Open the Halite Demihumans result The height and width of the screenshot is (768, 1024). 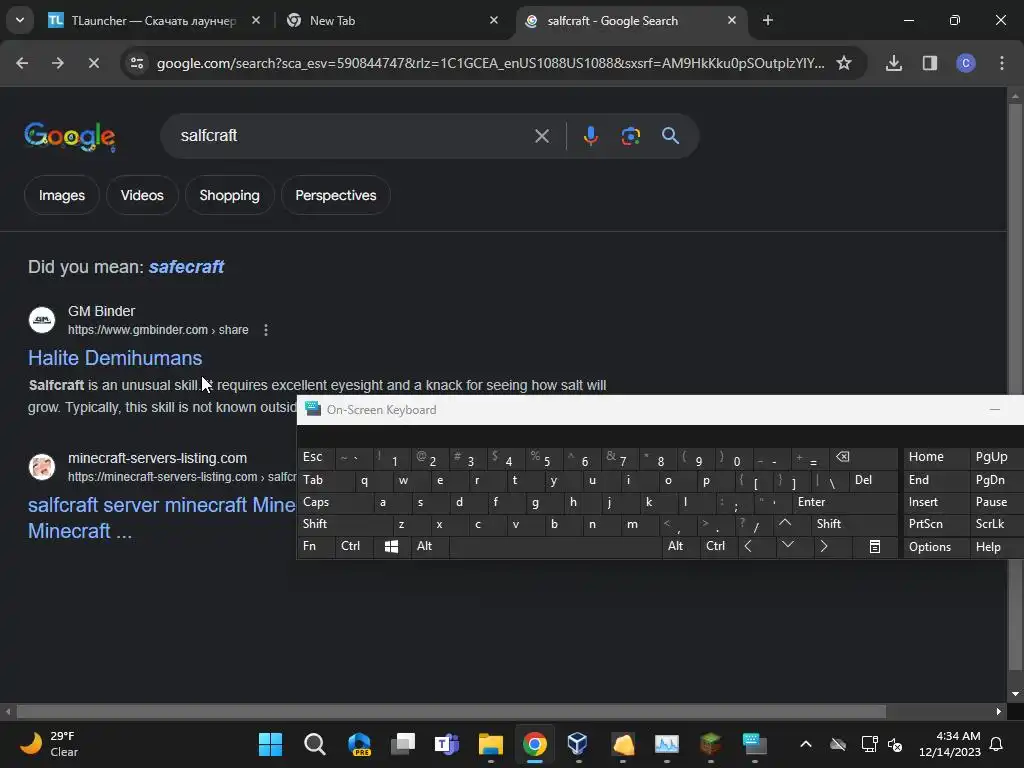[115, 358]
